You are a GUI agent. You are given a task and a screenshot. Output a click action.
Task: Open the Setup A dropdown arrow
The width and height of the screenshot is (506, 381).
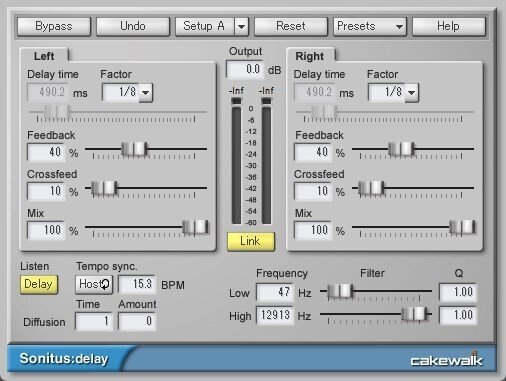(242, 26)
